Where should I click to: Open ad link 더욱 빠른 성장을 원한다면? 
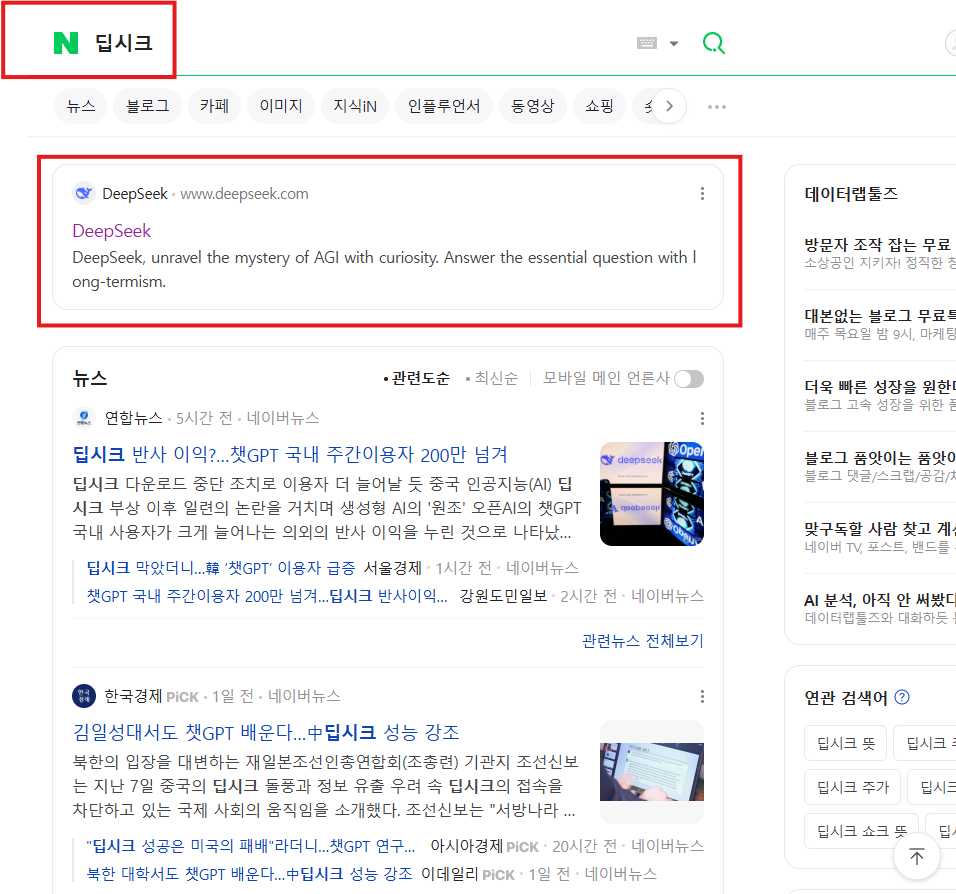880,387
